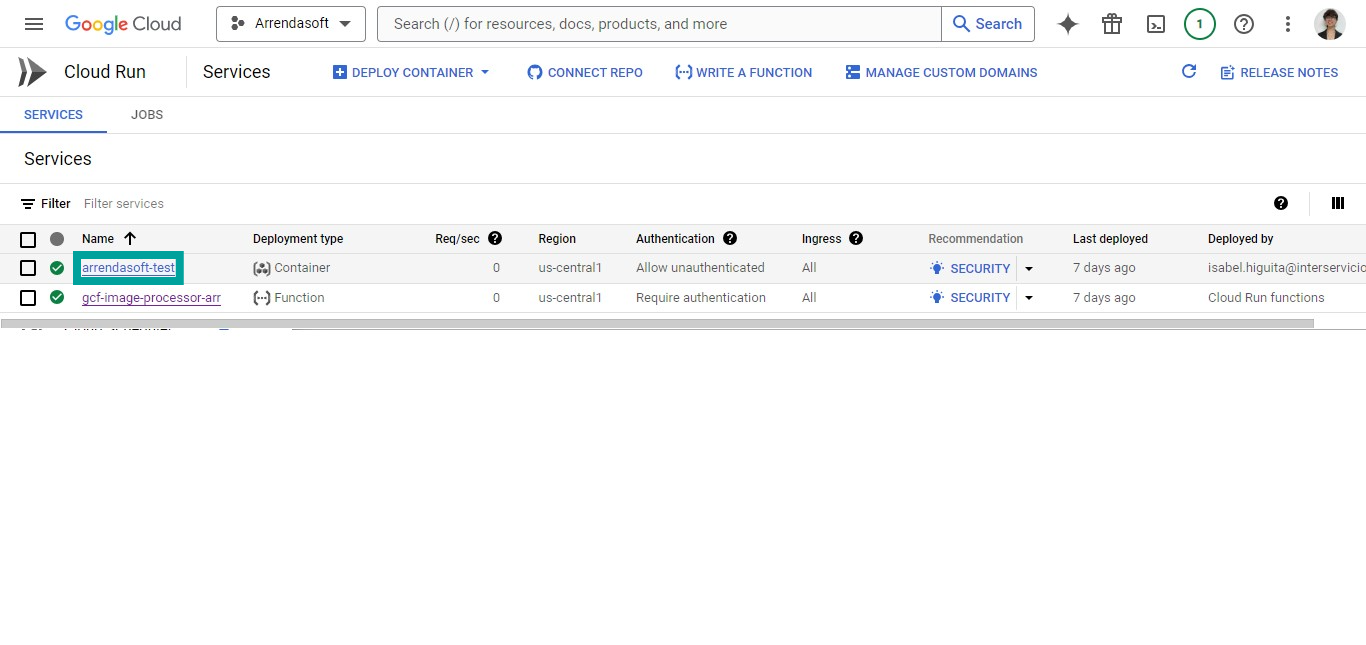The height and width of the screenshot is (645, 1366).
Task: Open the services table help icon
Action: point(1281,203)
